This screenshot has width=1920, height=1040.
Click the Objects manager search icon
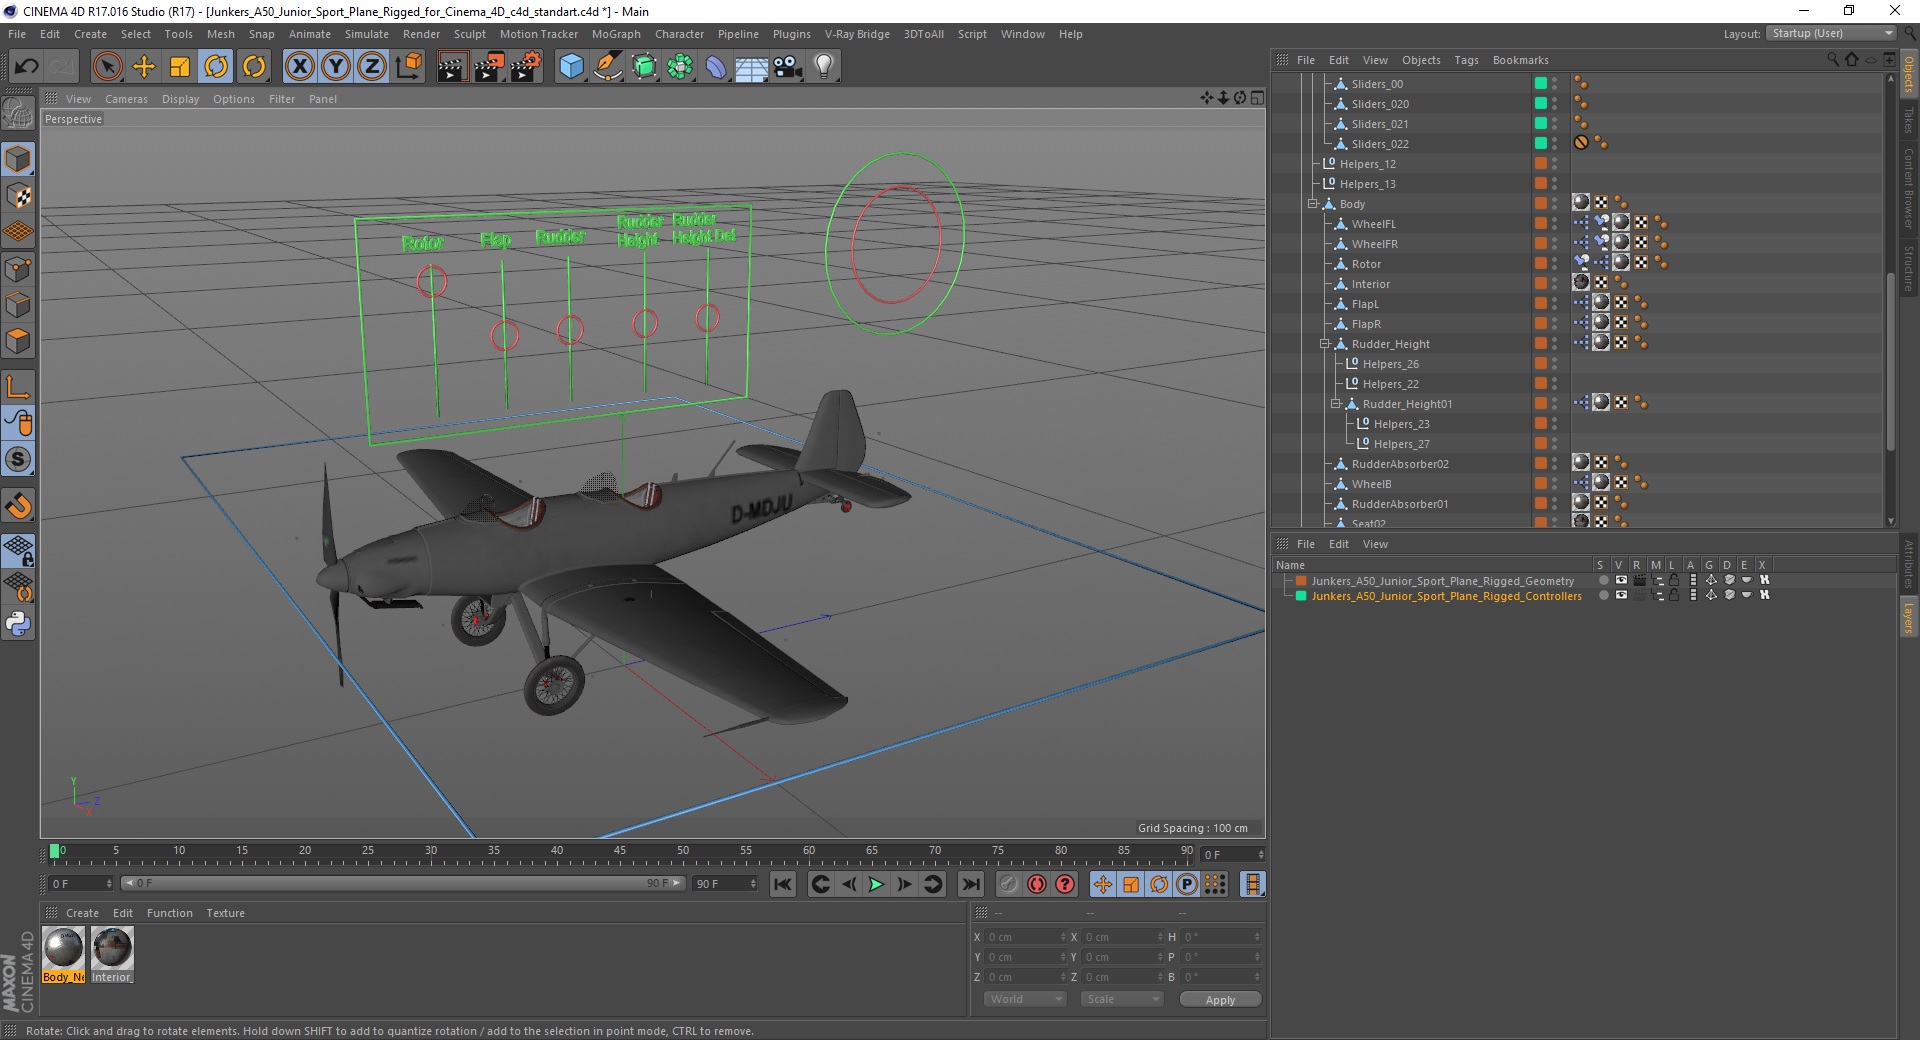pos(1833,60)
